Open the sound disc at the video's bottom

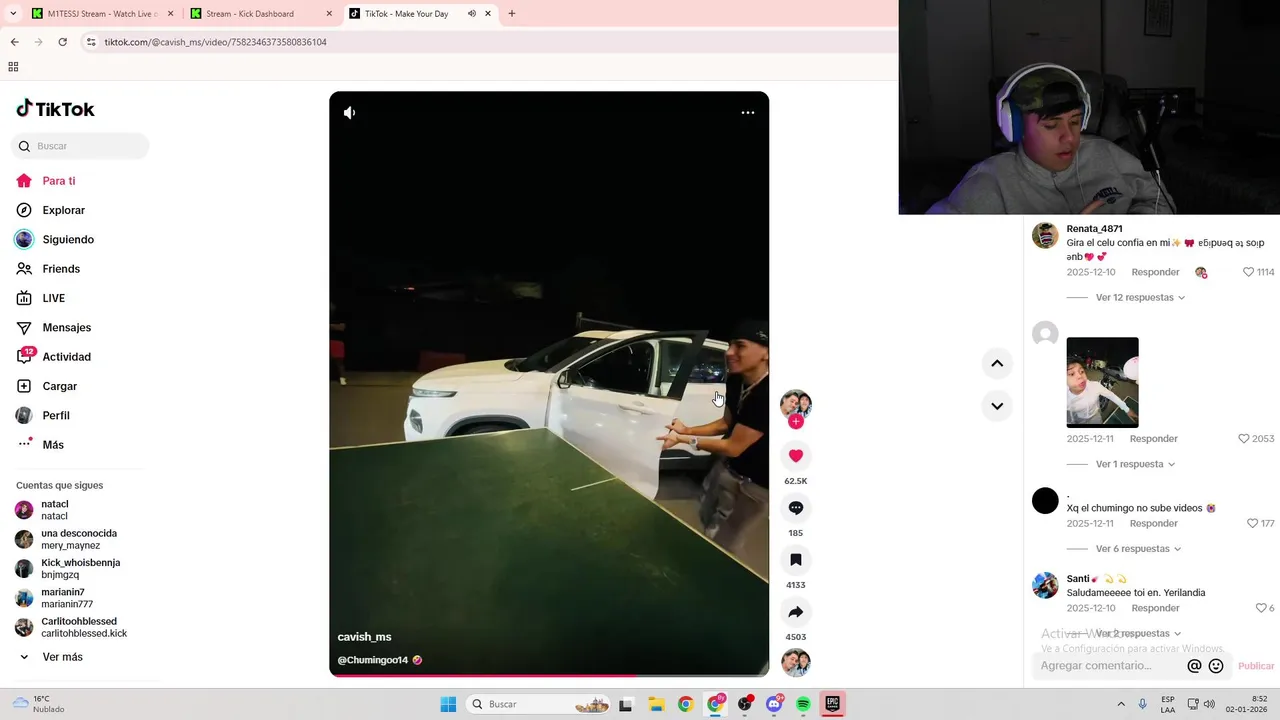tap(796, 662)
